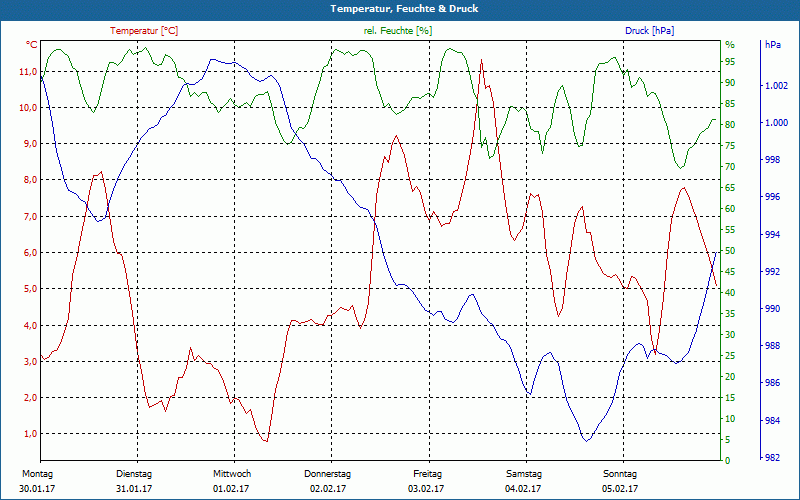This screenshot has height=500, width=800.
Task: Click the '65' humidity axis value
Action: (x=730, y=188)
